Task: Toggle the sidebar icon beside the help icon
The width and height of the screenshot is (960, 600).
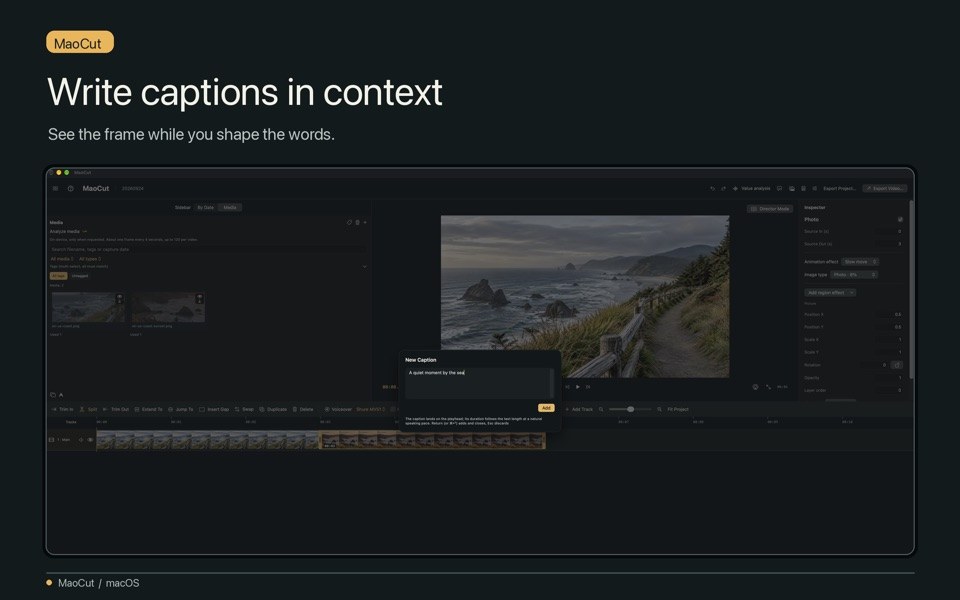Action: tap(55, 189)
